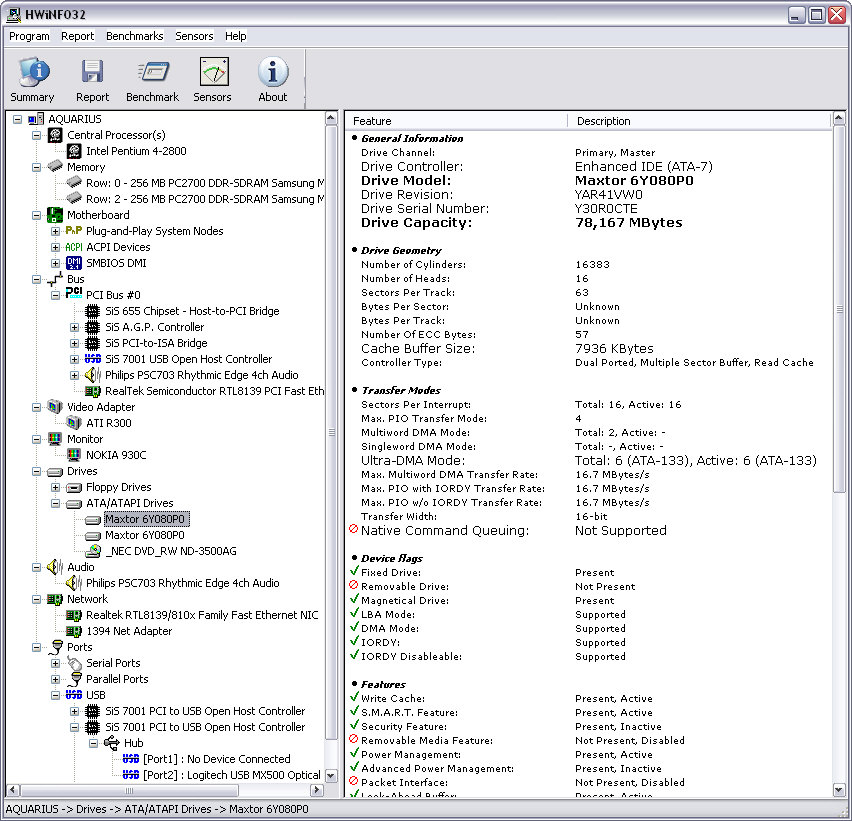
Task: Select the second Maxtor 6Y080P0 drive
Action: [x=145, y=535]
